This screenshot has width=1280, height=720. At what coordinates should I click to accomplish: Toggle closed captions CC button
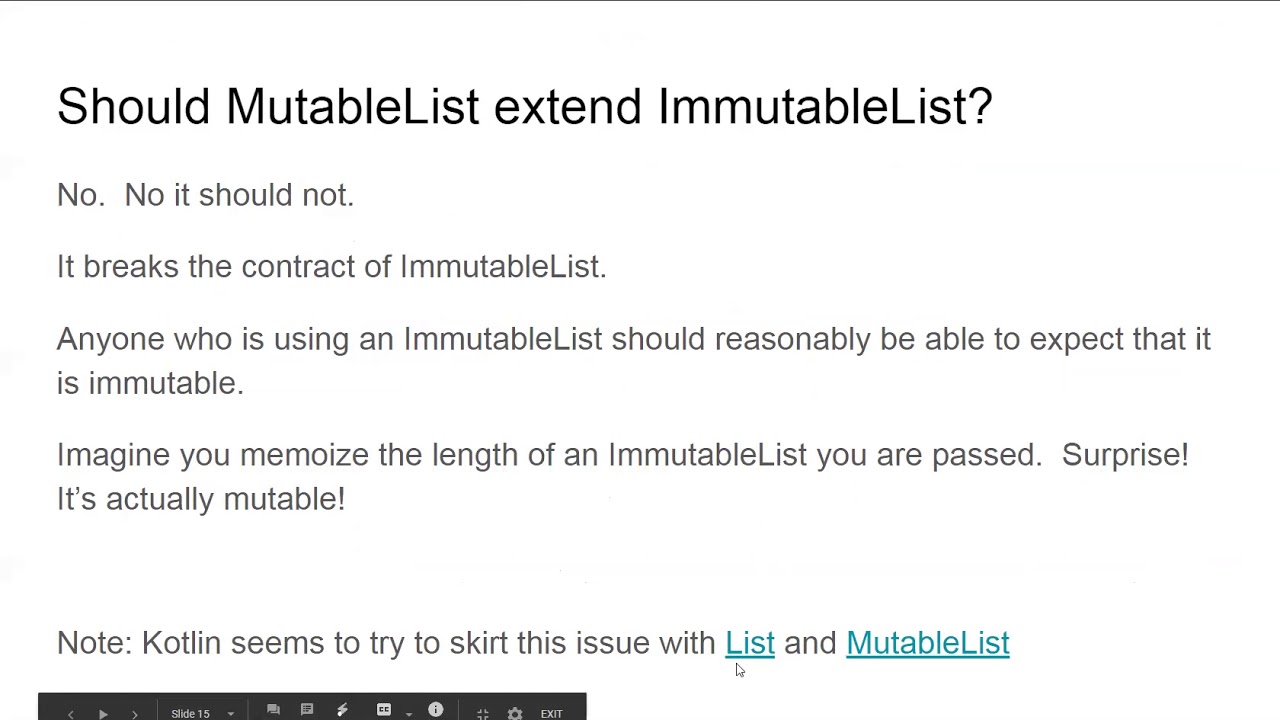coord(383,710)
